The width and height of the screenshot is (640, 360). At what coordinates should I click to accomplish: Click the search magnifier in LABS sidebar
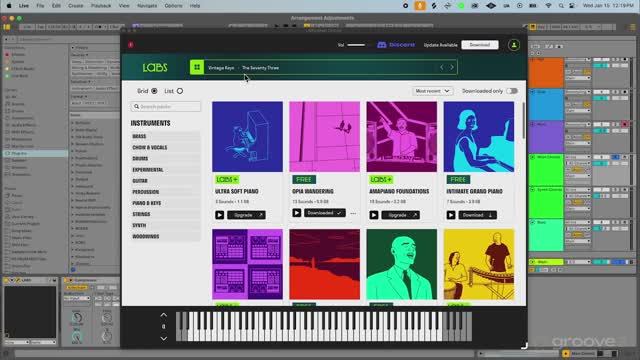pos(137,107)
